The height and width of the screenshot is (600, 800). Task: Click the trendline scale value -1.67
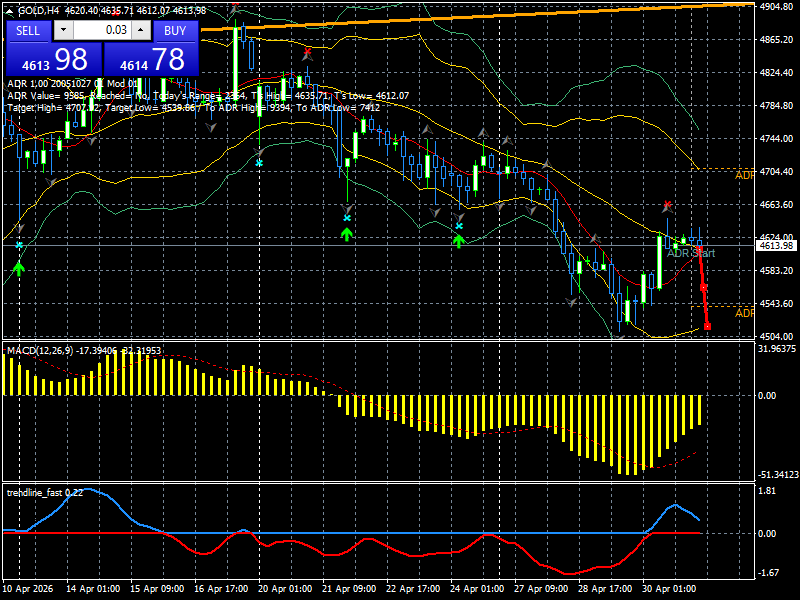tap(767, 573)
